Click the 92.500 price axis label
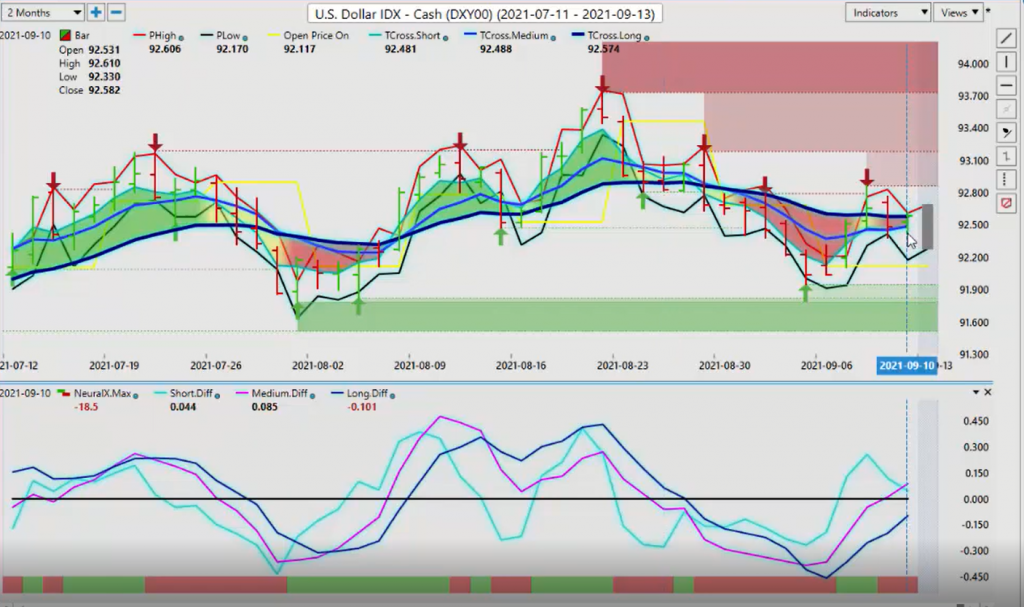The height and width of the screenshot is (607, 1024). click(973, 225)
